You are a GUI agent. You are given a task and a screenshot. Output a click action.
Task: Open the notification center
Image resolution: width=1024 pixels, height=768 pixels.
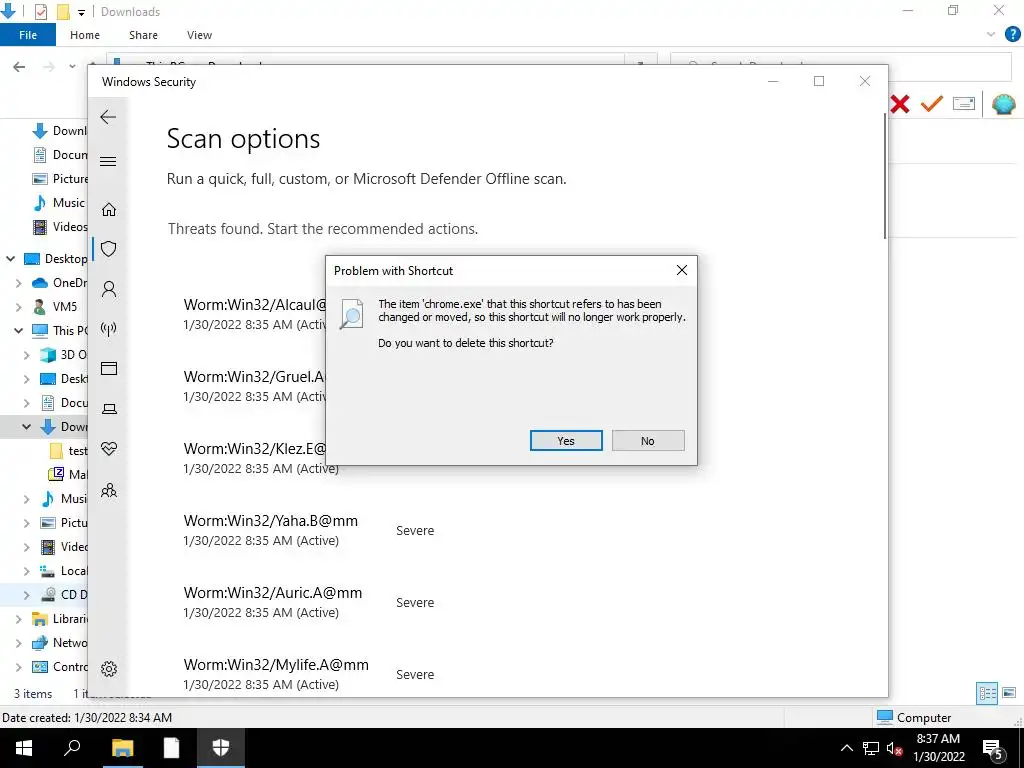click(x=993, y=750)
